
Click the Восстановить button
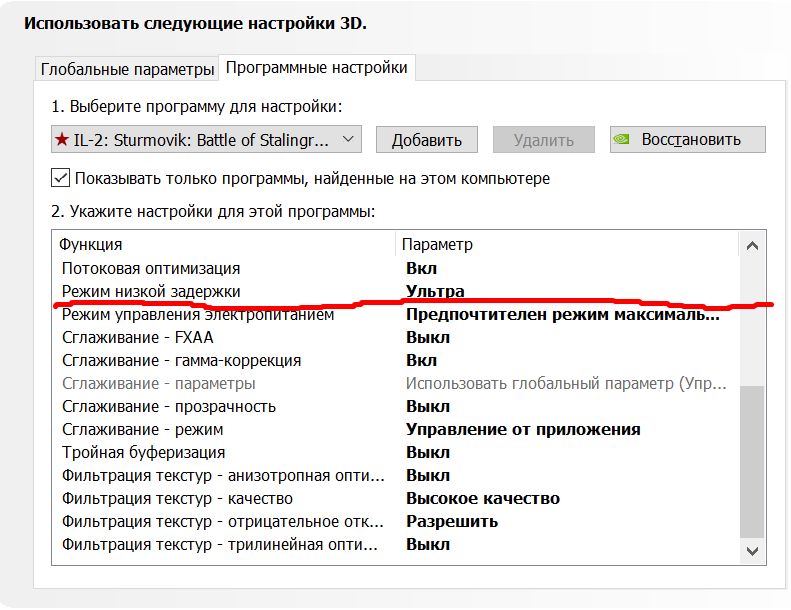click(688, 139)
